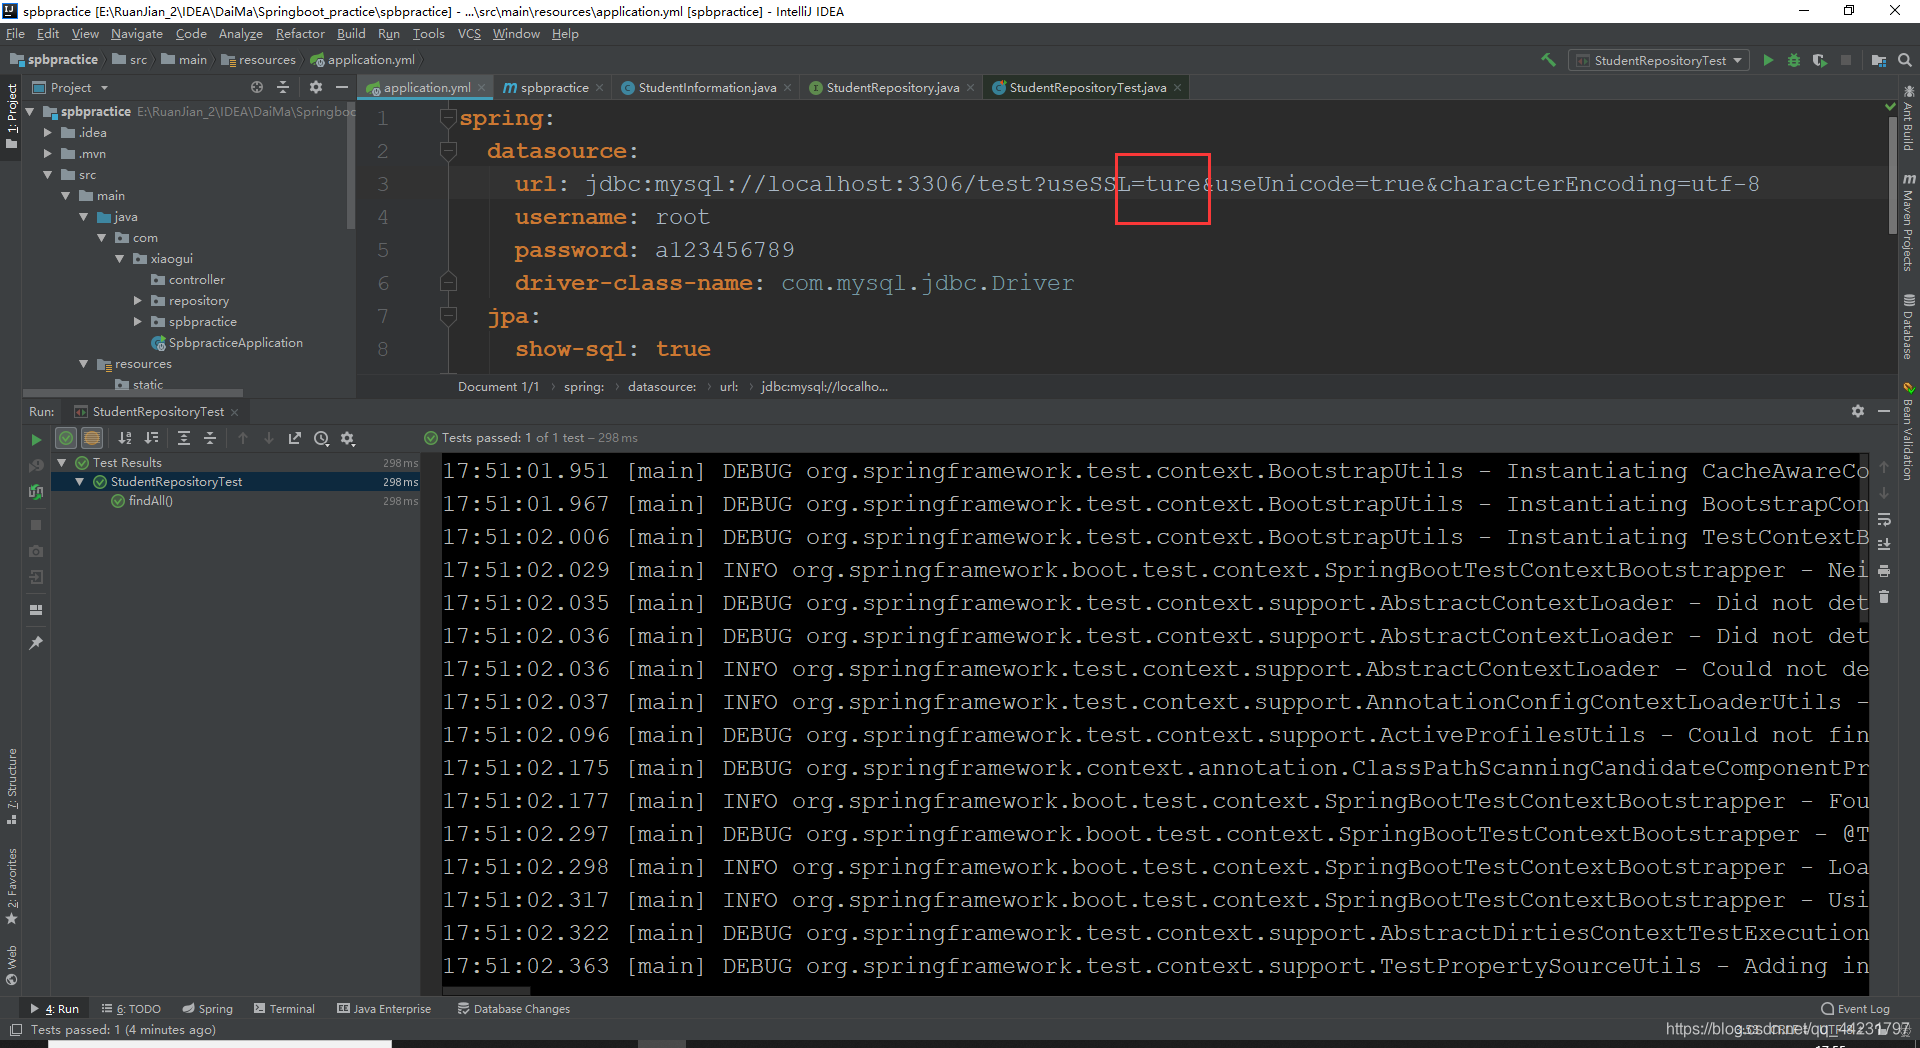Collapse all in the Project panel
The image size is (1920, 1048).
[x=283, y=87]
